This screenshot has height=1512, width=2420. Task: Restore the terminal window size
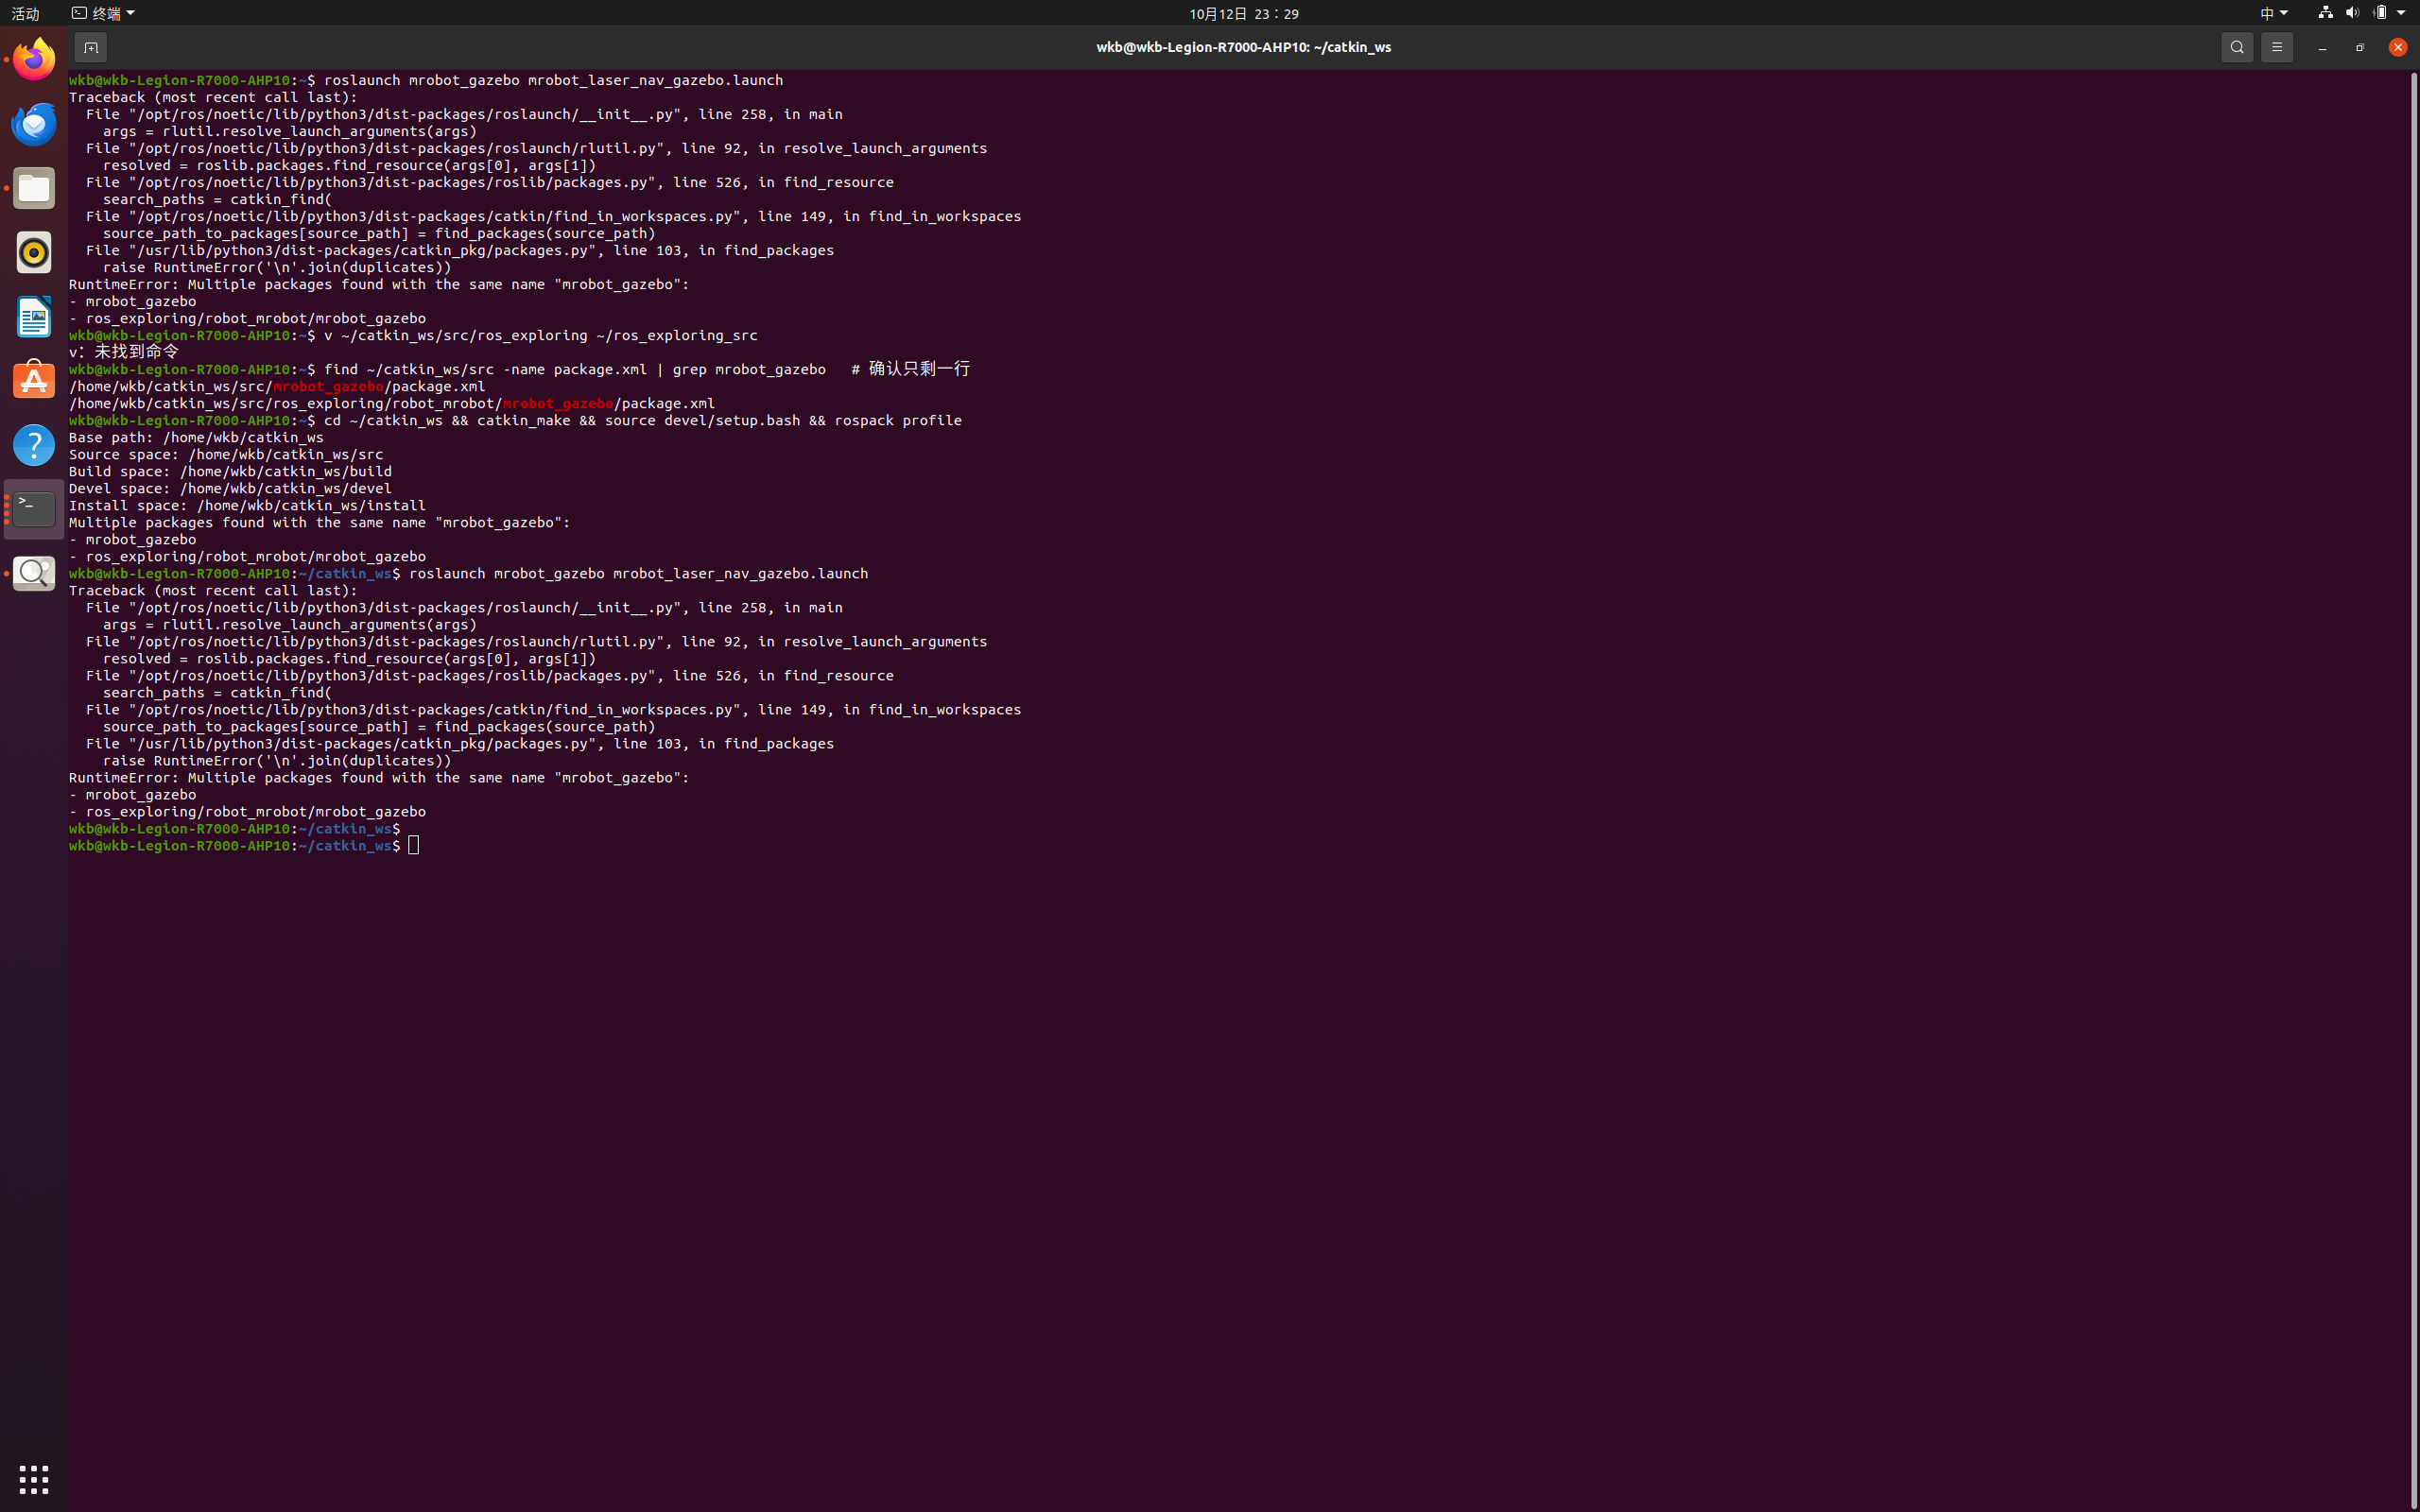point(2360,47)
